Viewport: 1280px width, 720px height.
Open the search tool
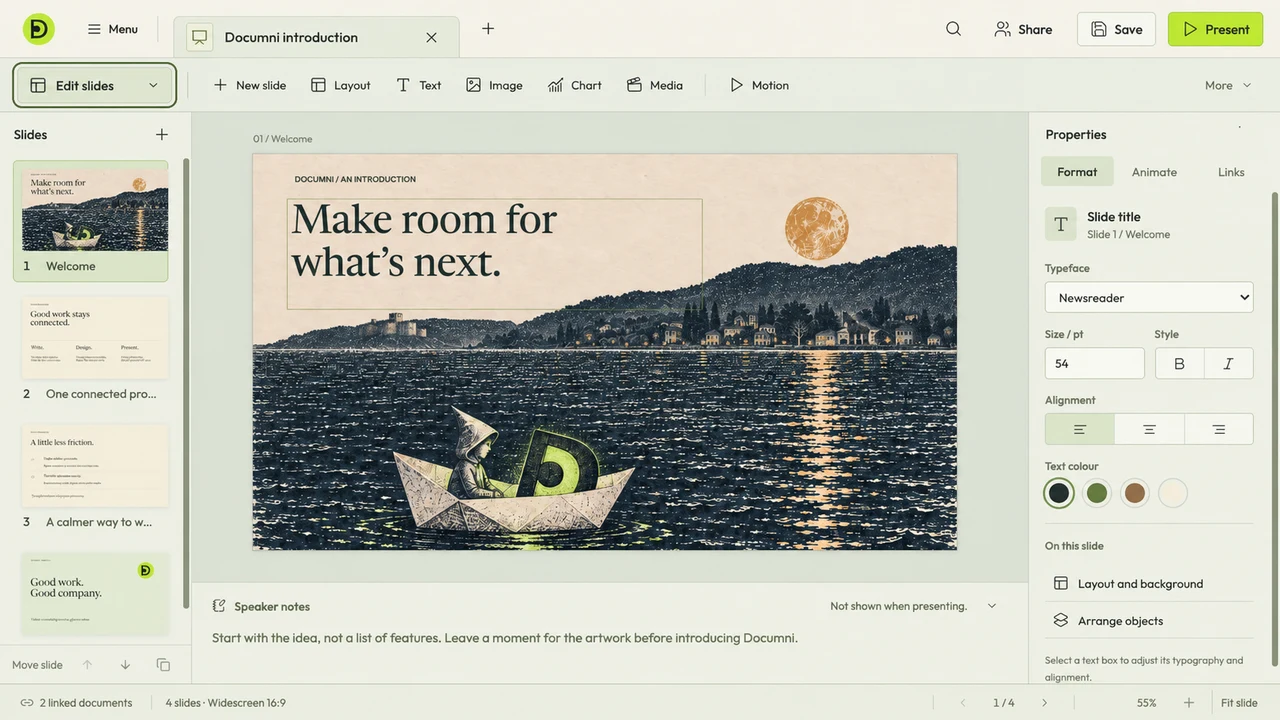953,29
